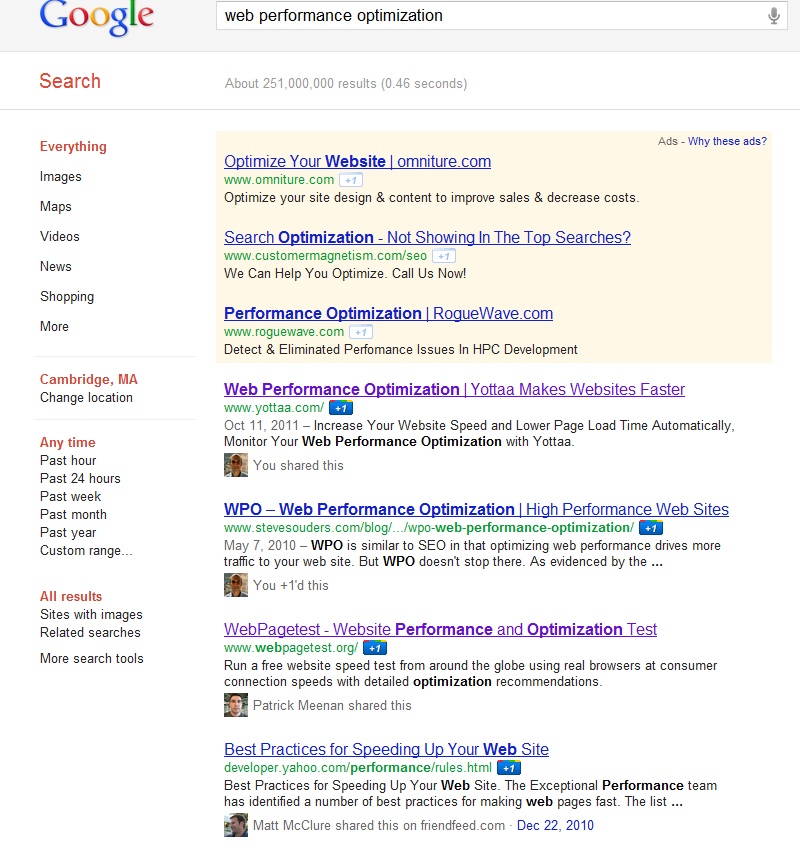Click Patrick Meenan's profile photo
Screen dimensions: 800x850
[236, 705]
